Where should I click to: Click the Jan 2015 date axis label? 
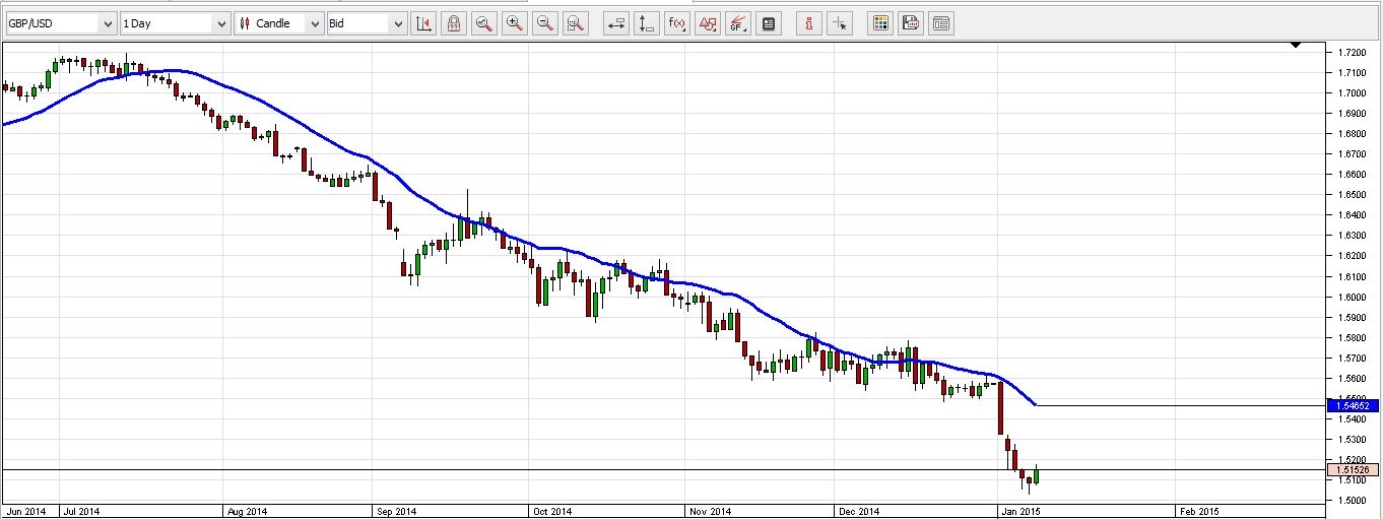click(x=1023, y=511)
